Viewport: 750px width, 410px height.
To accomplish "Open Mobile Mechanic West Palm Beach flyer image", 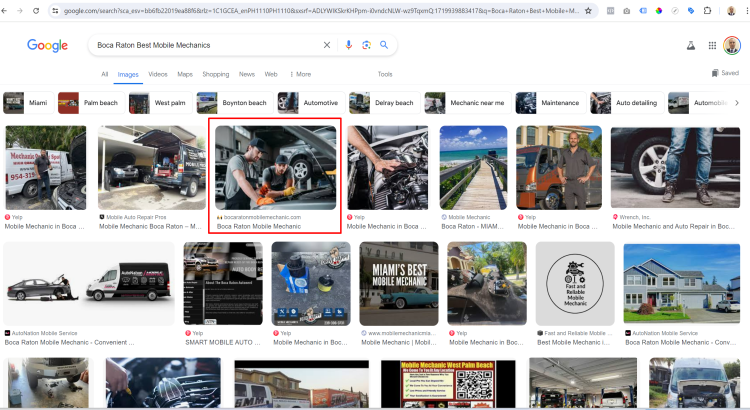I will pyautogui.click(x=448, y=383).
